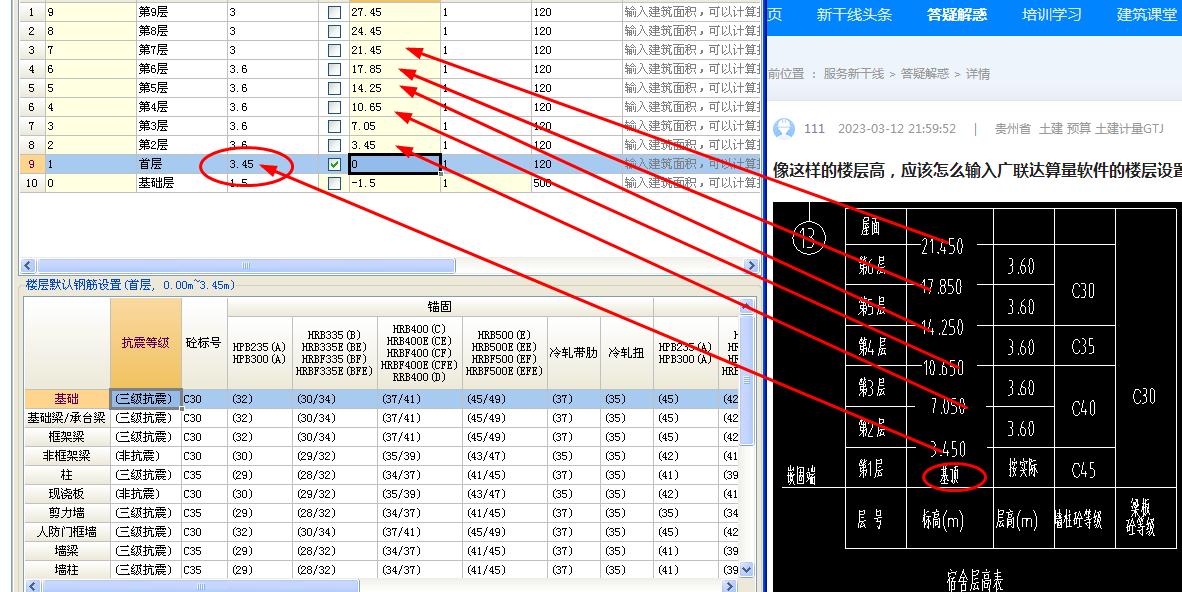Select the 墙柱 row header
The image size is (1182, 592).
67,569
